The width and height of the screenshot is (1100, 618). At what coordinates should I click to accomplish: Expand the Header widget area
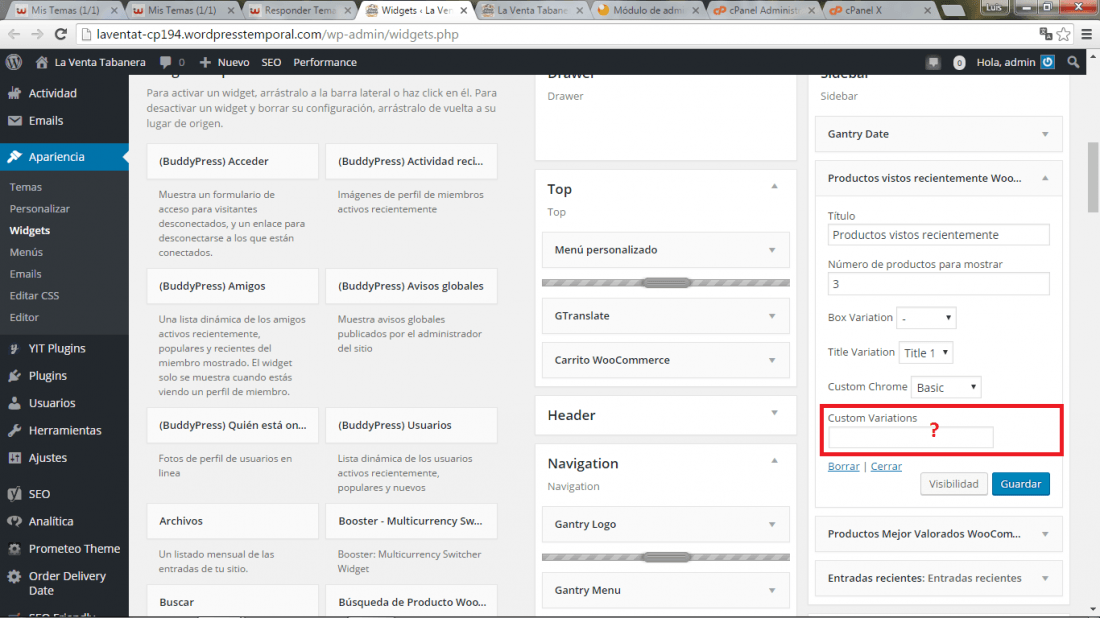click(x=774, y=413)
